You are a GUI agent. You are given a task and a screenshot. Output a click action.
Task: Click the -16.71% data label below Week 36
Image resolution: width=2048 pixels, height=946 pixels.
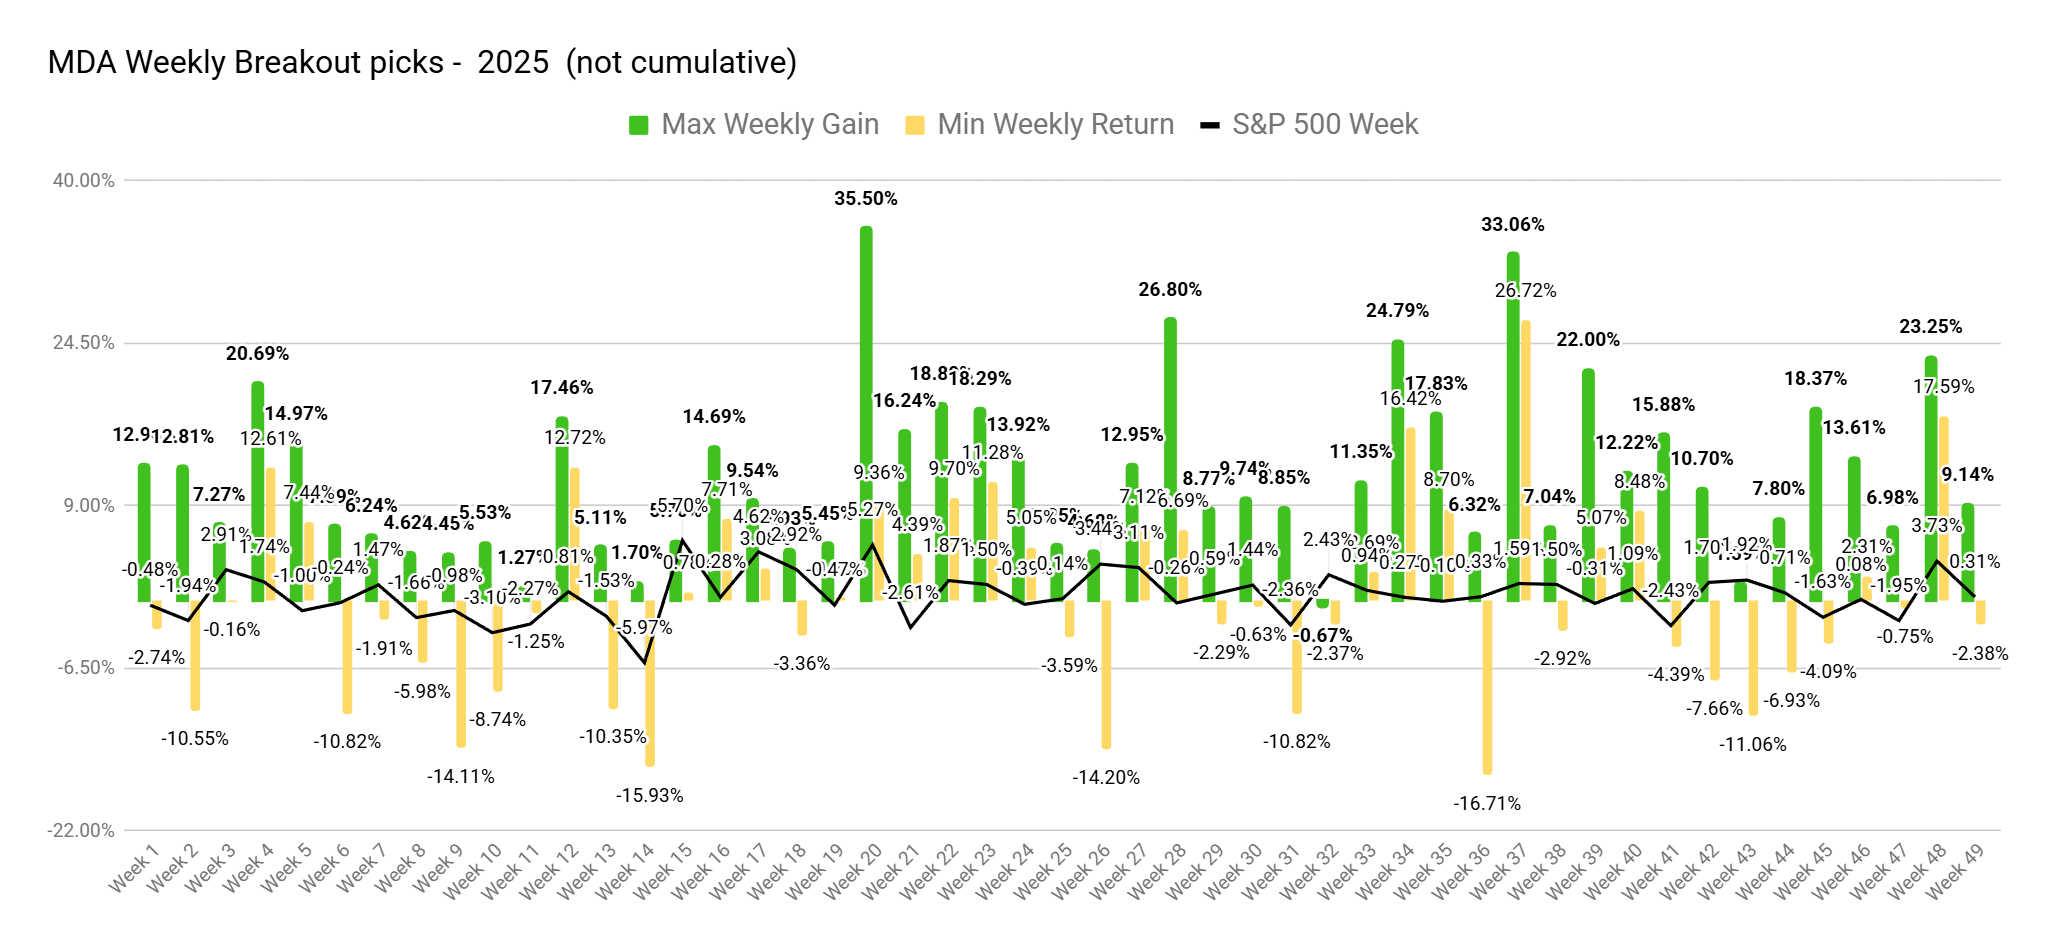(x=1487, y=804)
